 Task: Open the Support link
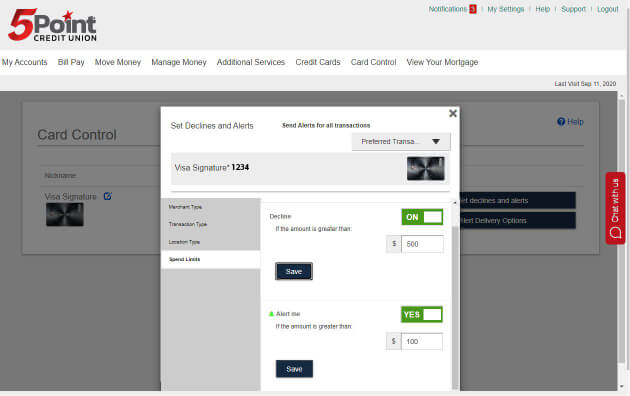[x=573, y=9]
